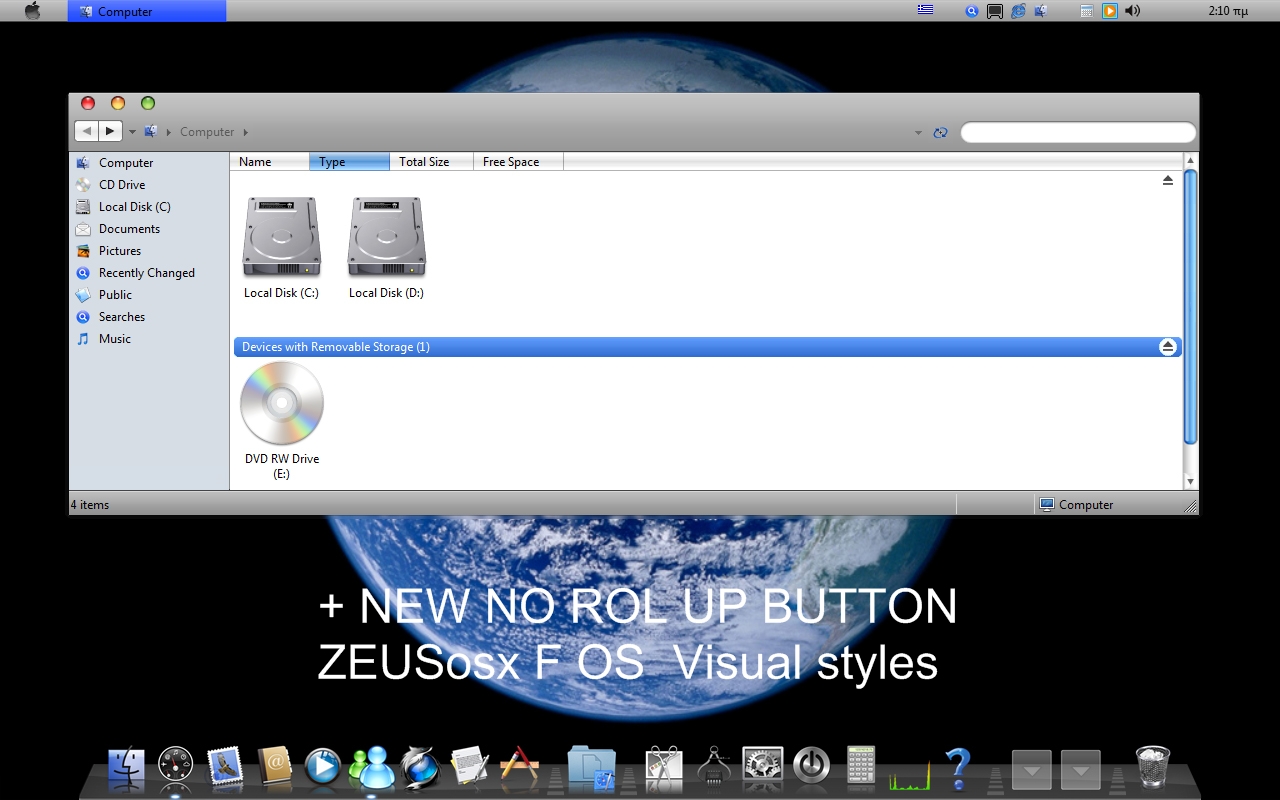1280x800 pixels.
Task: Click the Apple logo in the menu bar
Action: (32, 11)
